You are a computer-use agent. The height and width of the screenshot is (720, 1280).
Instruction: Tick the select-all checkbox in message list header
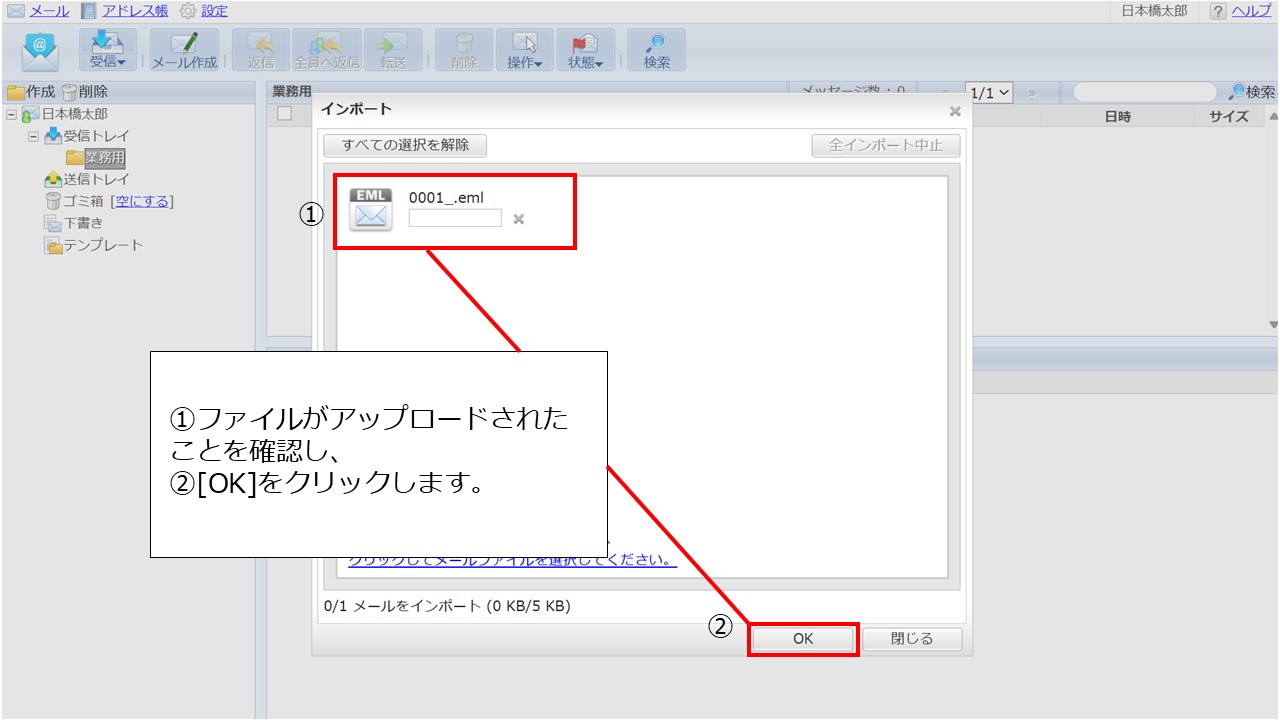click(285, 114)
